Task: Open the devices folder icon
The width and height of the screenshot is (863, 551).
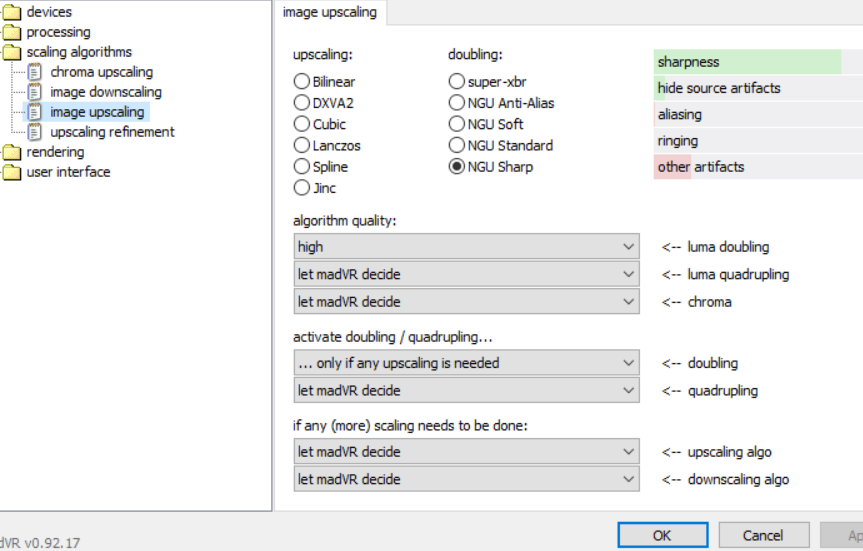Action: click(11, 12)
